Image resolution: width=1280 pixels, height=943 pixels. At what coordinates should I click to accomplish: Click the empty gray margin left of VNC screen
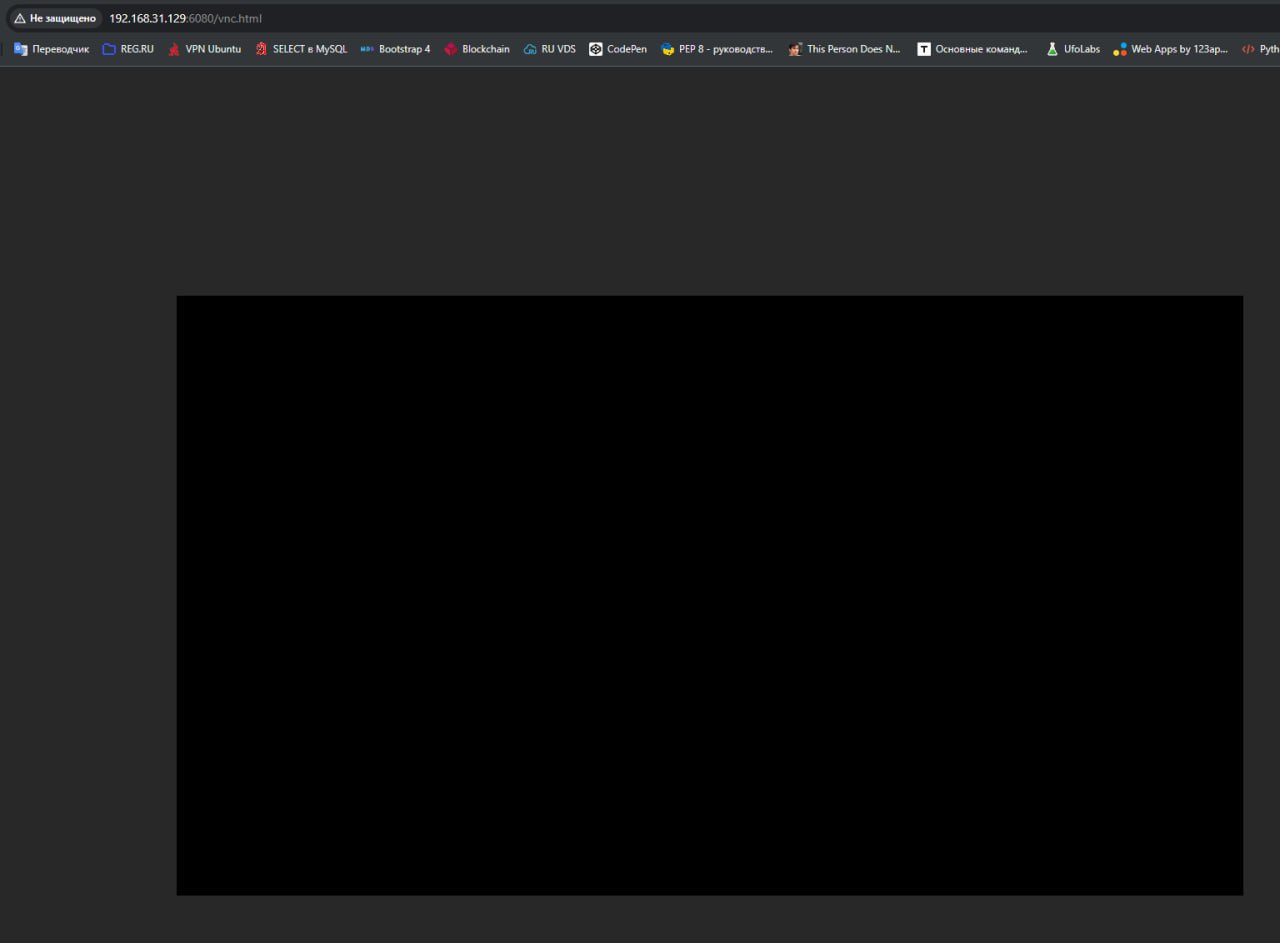click(x=88, y=595)
